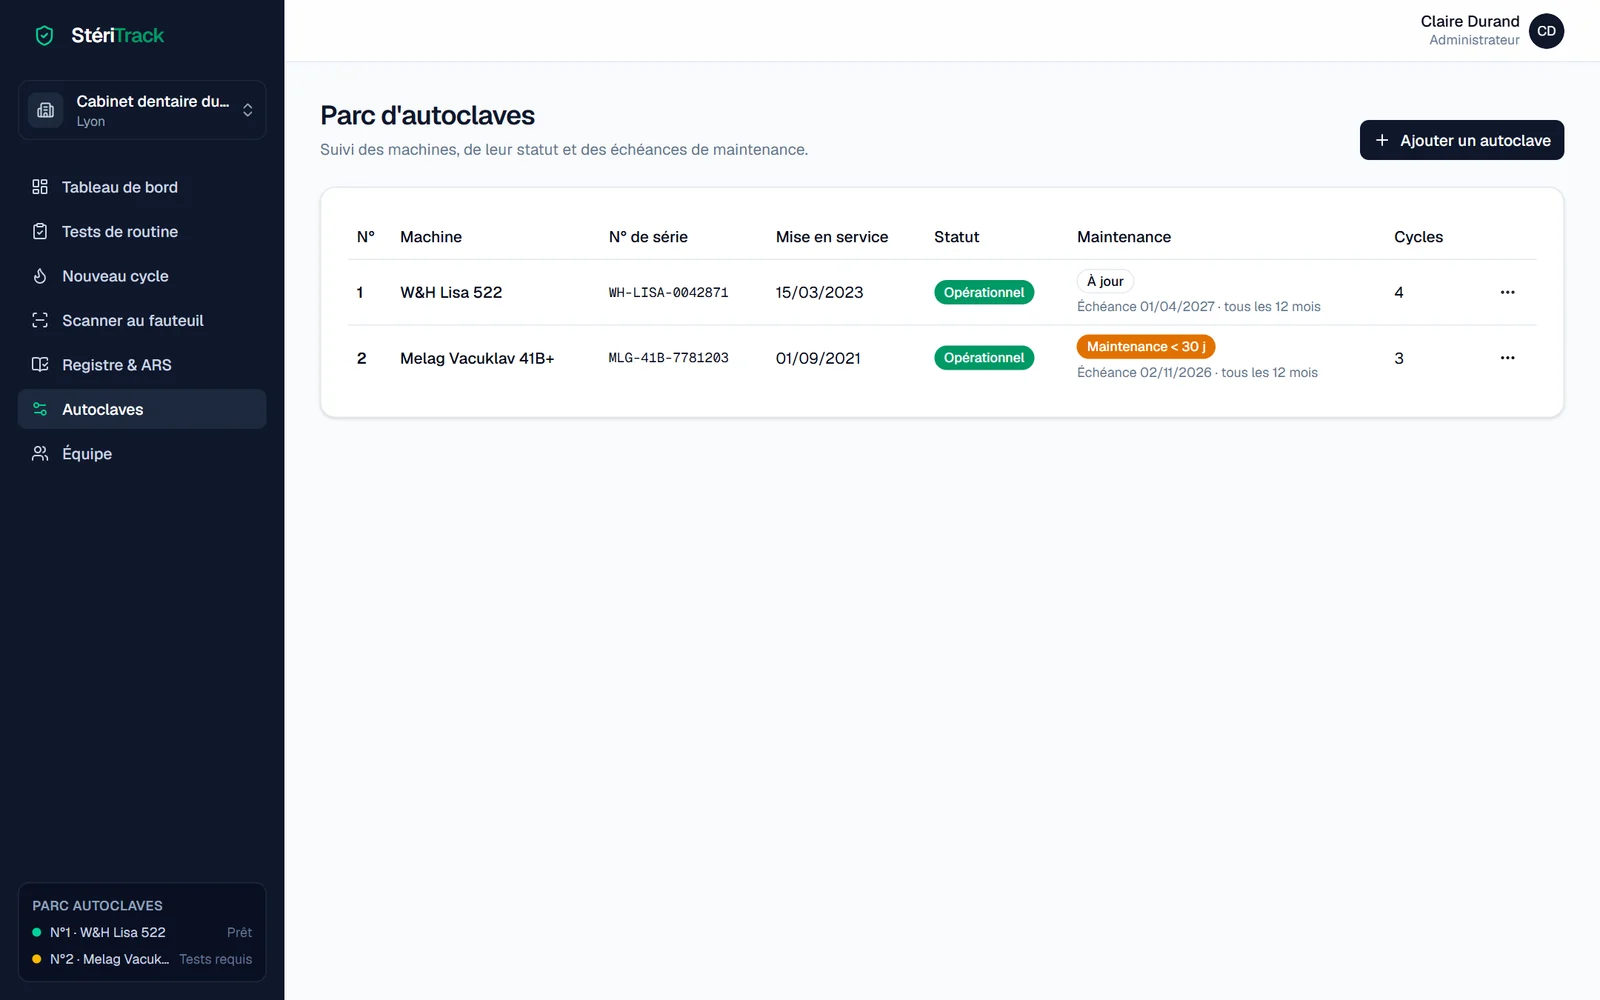This screenshot has width=1600, height=1000.
Task: Go to Tests de routine
Action: point(142,231)
